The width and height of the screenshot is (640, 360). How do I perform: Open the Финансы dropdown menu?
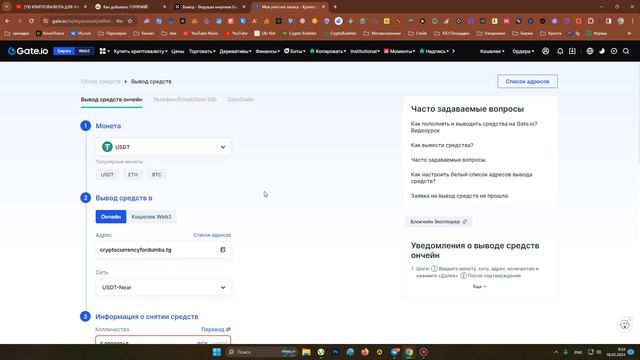coord(268,51)
